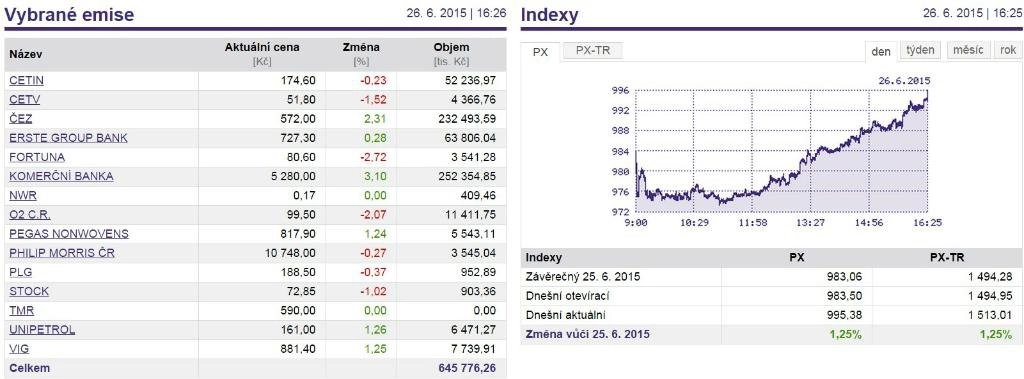
Task: Open the CETIN stock link
Action: [x=27, y=80]
